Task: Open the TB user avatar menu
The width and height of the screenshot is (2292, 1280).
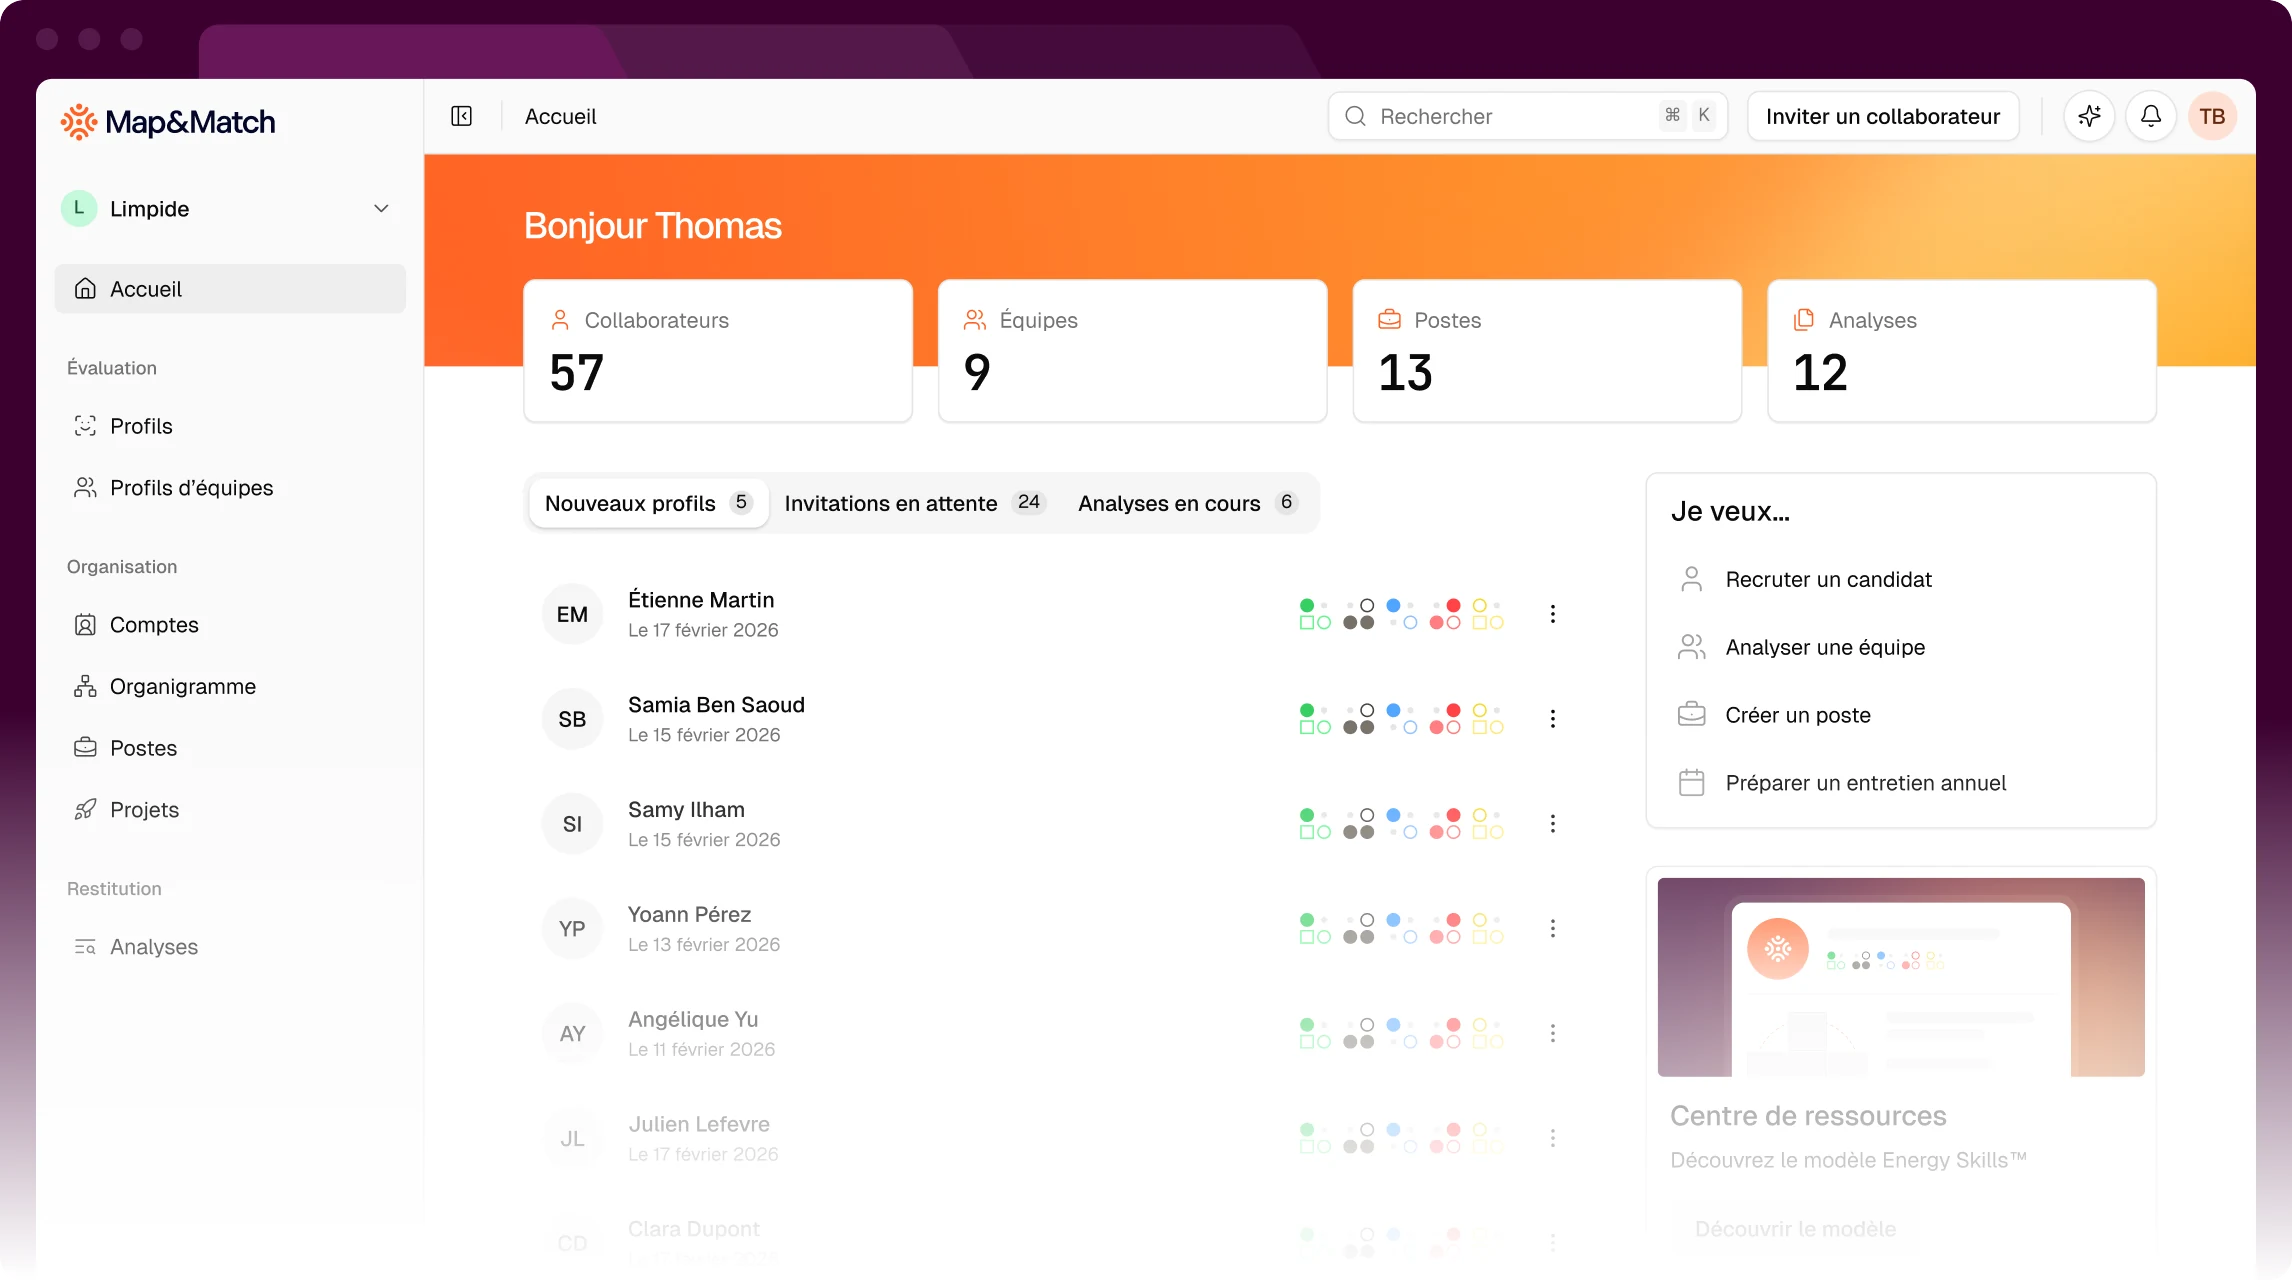Action: [x=2212, y=116]
